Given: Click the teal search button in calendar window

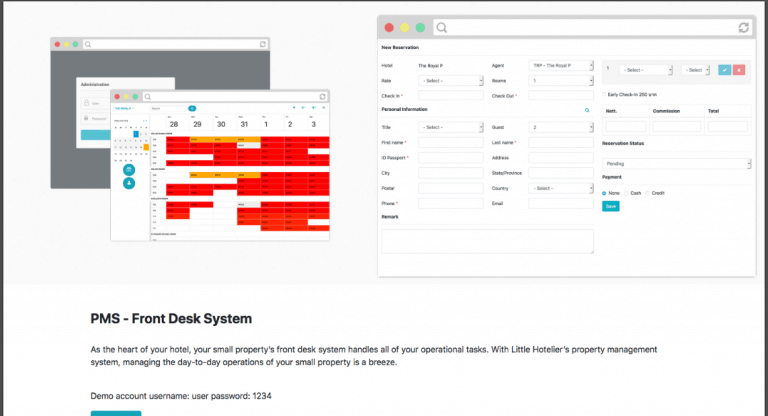Looking at the screenshot, I should [192, 108].
